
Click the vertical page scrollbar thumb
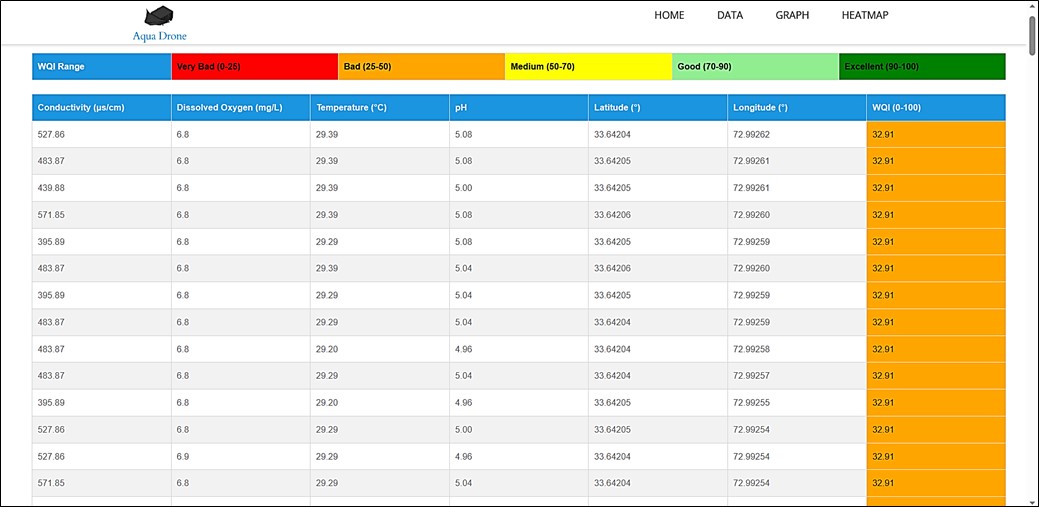(x=1032, y=36)
